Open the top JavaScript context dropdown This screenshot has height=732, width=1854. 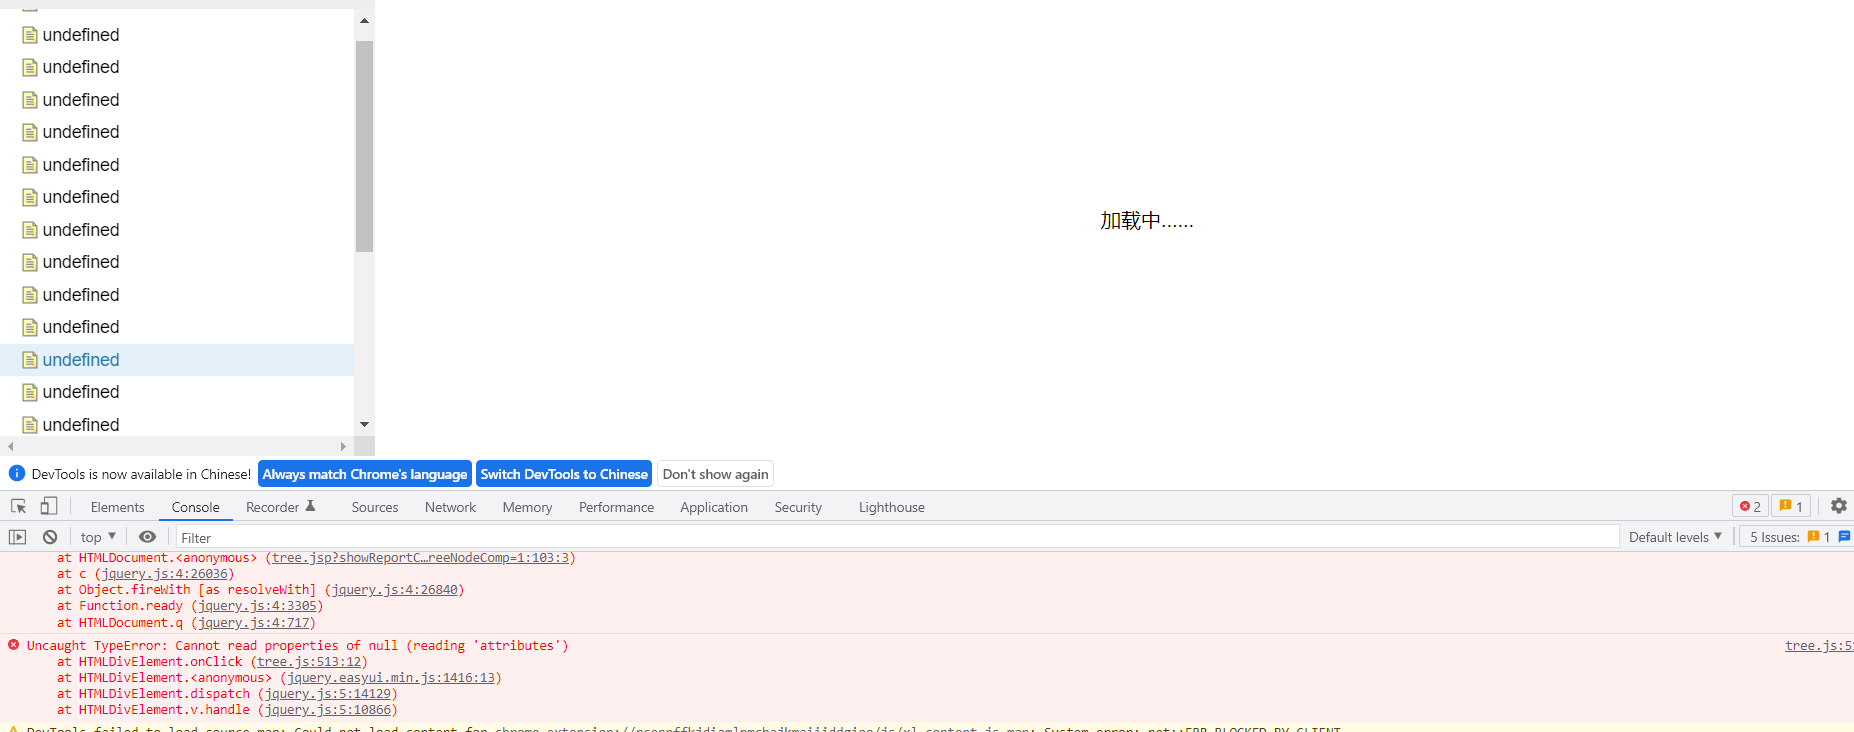pyautogui.click(x=98, y=537)
